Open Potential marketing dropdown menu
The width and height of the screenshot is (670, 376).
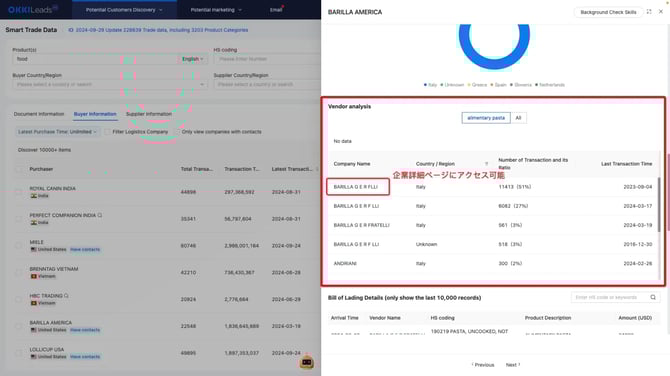pyautogui.click(x=216, y=10)
